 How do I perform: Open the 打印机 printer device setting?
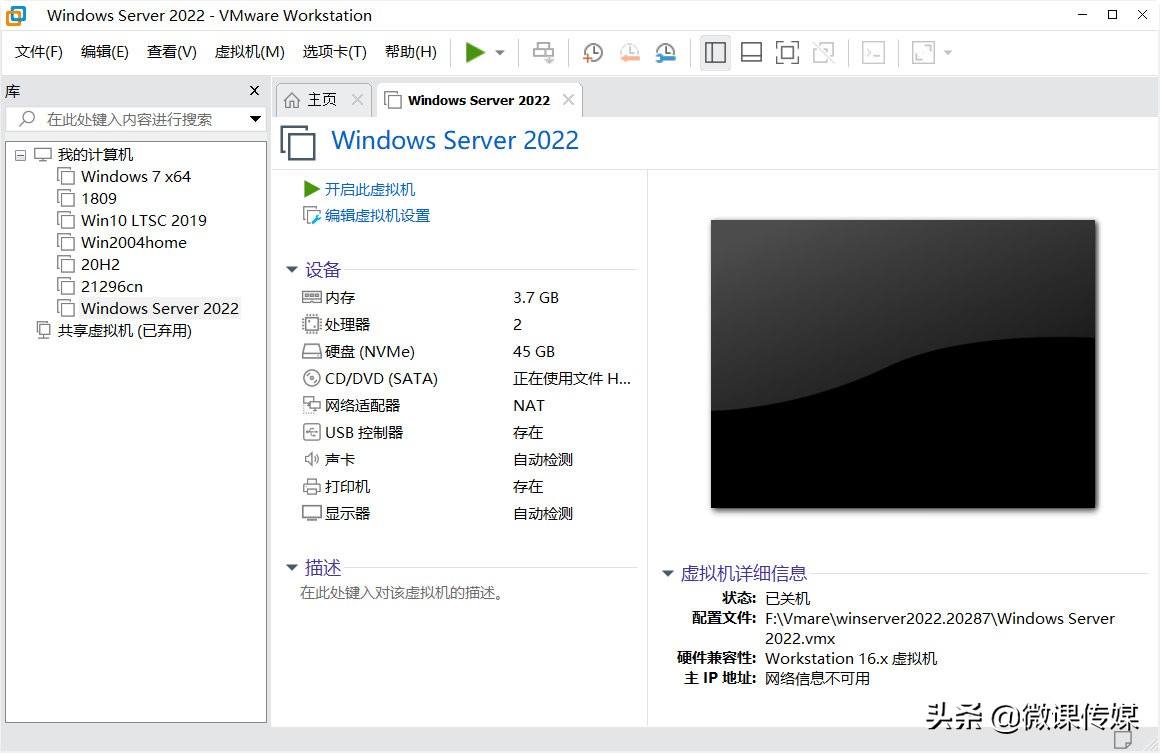pyautogui.click(x=347, y=486)
